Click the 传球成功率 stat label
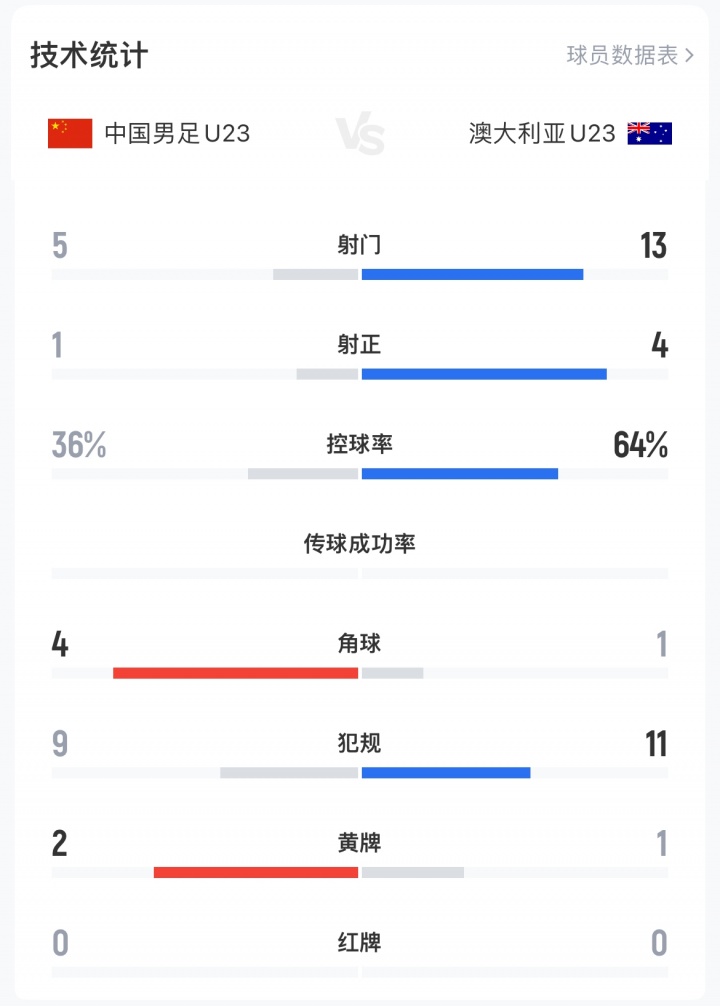The image size is (720, 1006). click(360, 544)
